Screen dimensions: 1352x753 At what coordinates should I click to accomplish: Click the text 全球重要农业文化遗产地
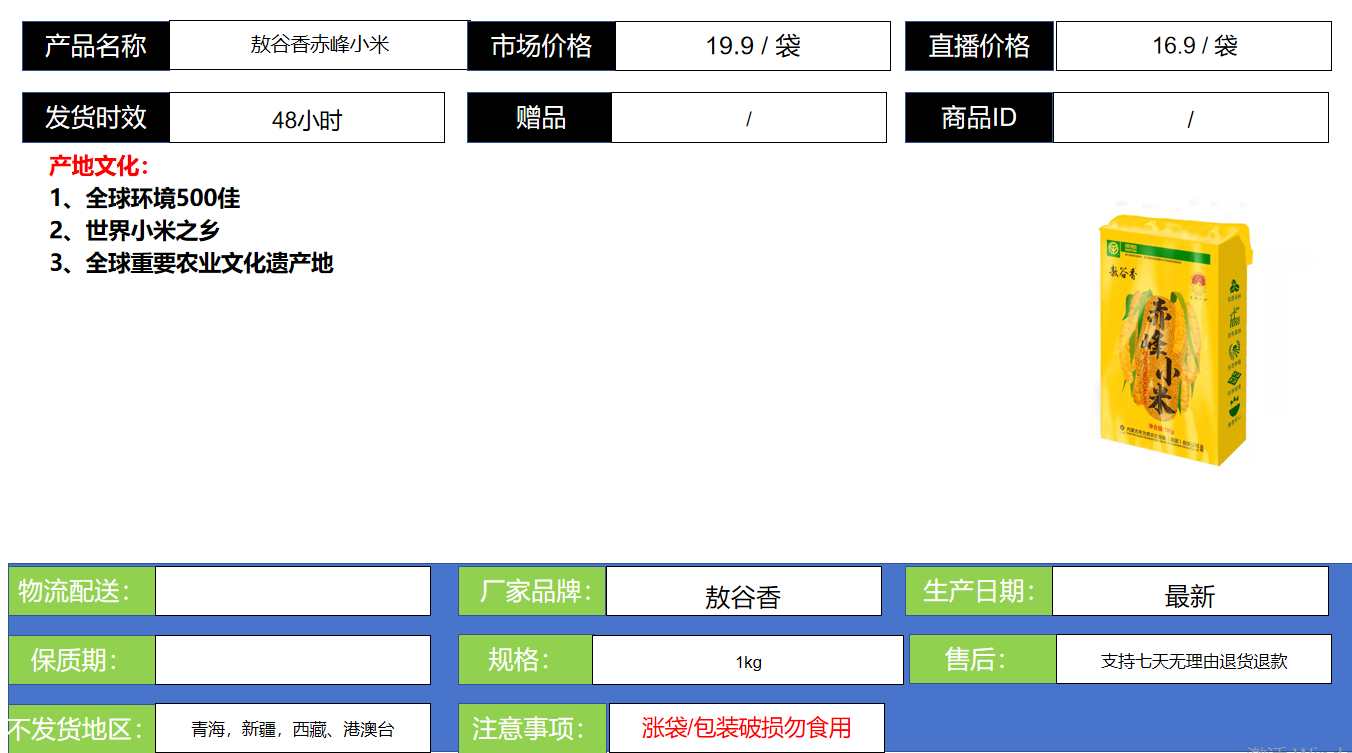pos(191,263)
